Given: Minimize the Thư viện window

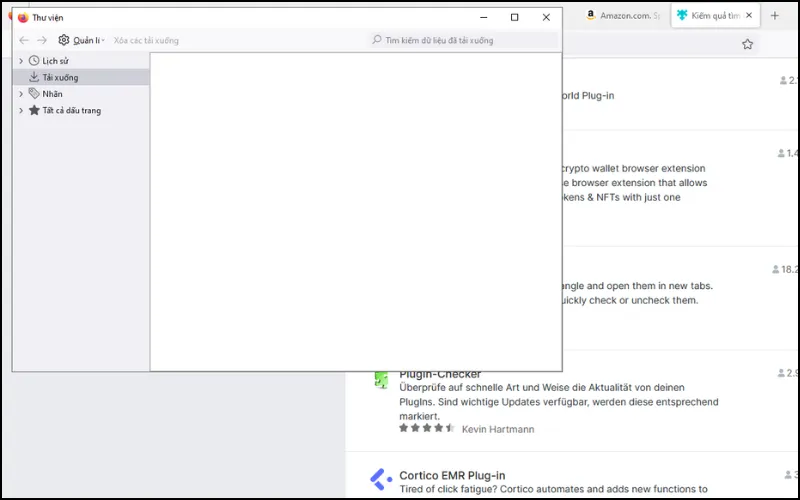Looking at the screenshot, I should (484, 17).
